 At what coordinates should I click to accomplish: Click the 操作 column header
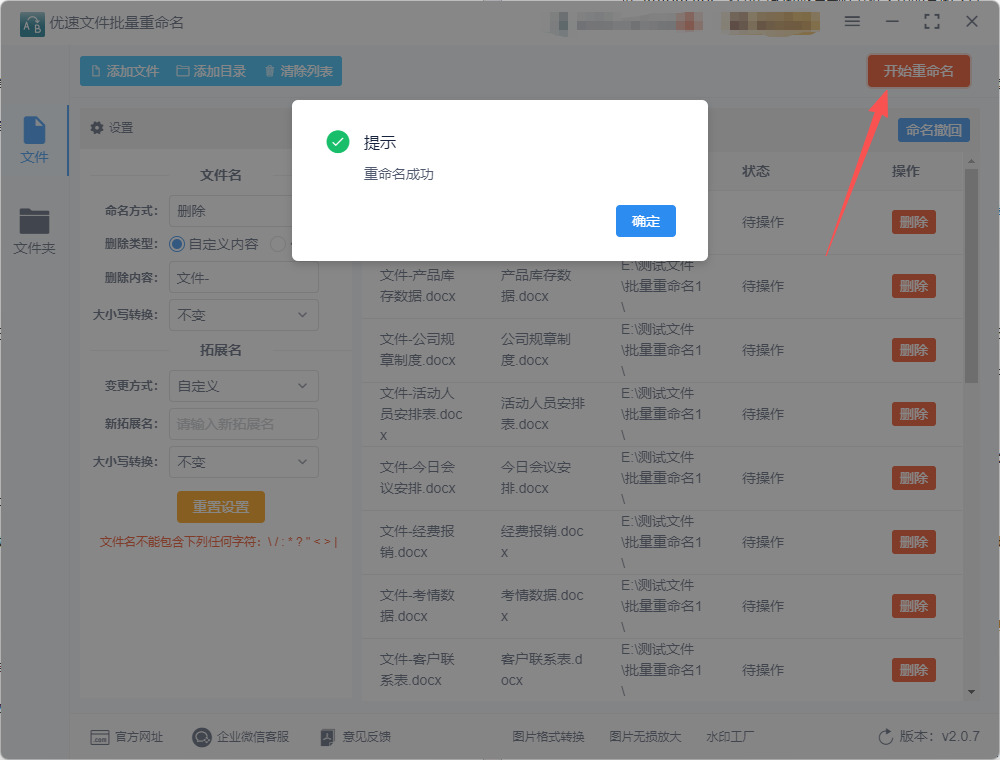pos(905,171)
